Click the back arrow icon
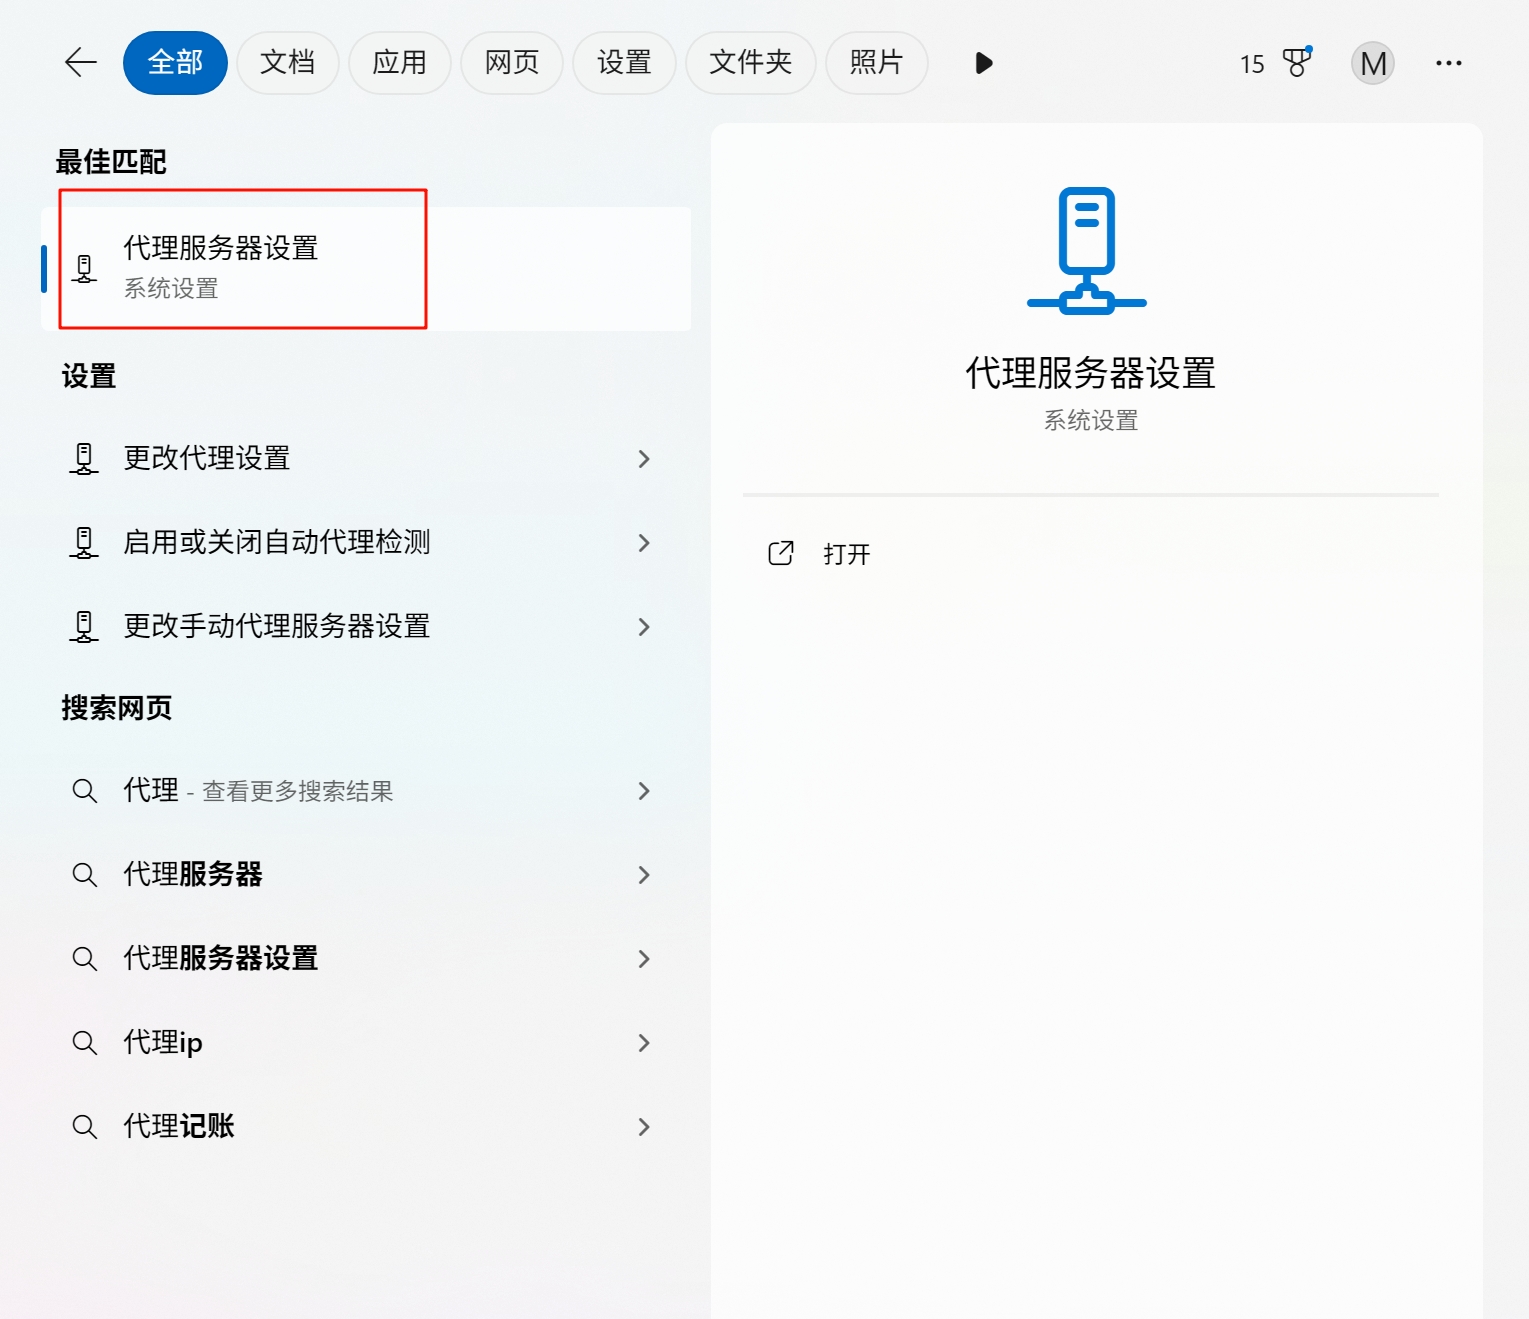The image size is (1529, 1319). pyautogui.click(x=81, y=63)
